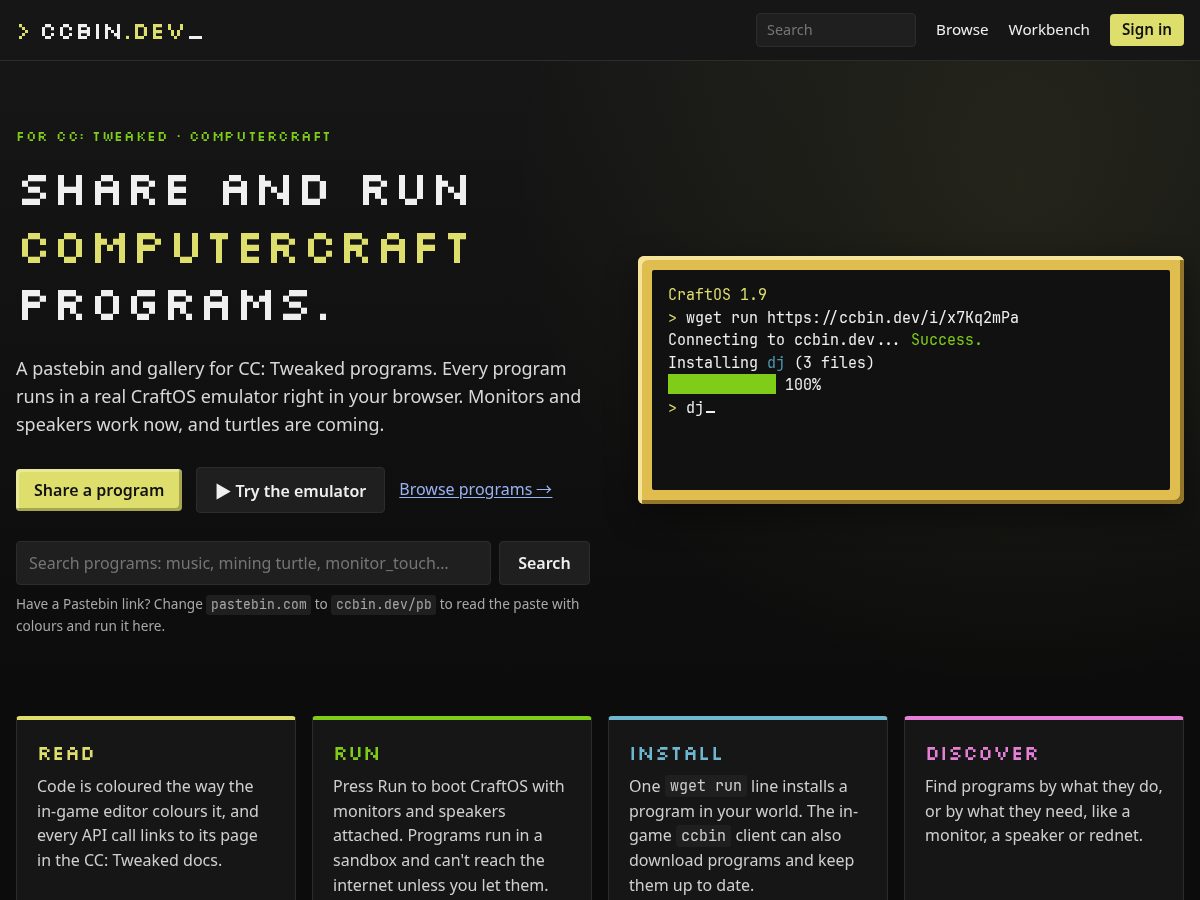
Task: Click the 'CraftOS 1.9' terminal line
Action: pos(717,294)
